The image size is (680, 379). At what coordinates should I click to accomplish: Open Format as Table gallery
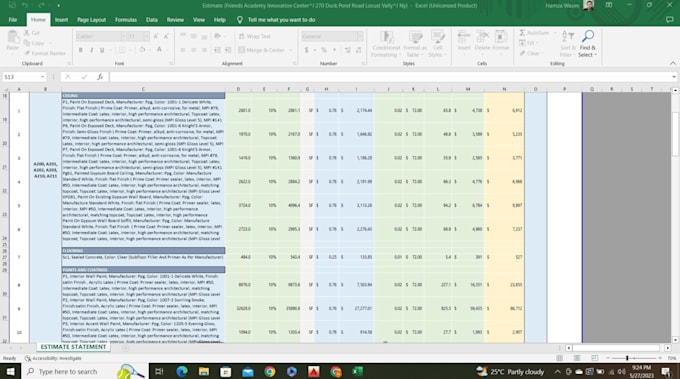415,43
